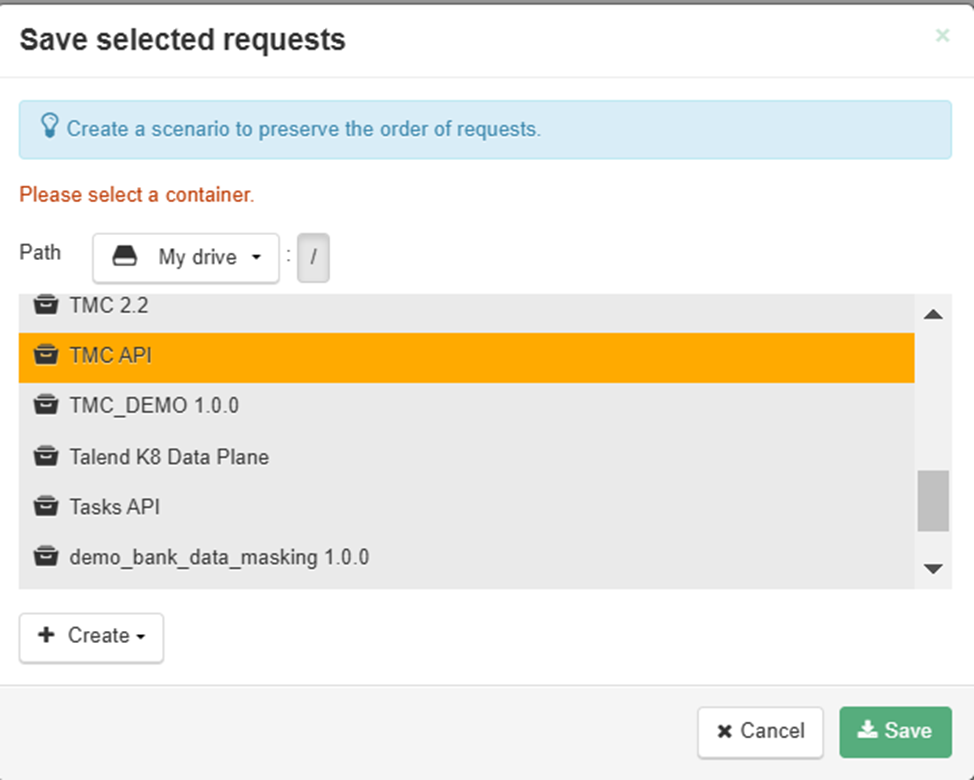Click the archive icon beside TMC API
Image resolution: width=974 pixels, height=780 pixels.
[44, 355]
